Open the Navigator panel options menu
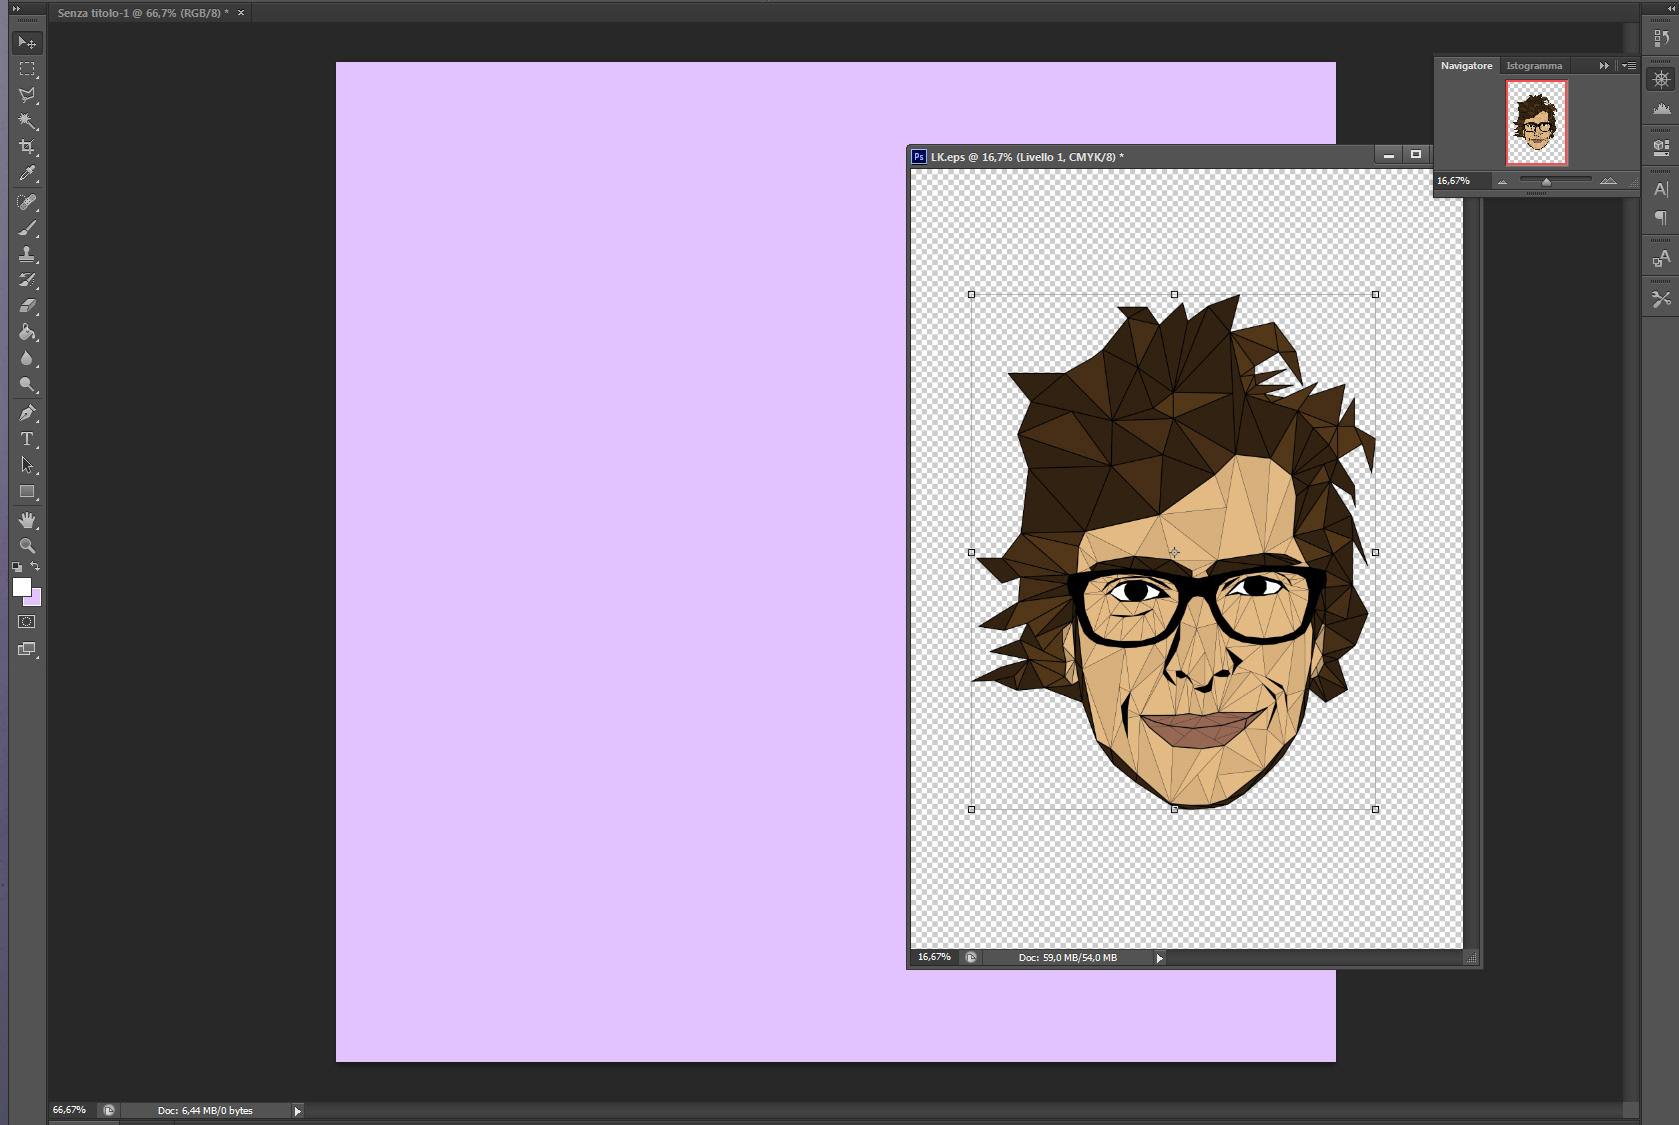This screenshot has height=1125, width=1679. click(1628, 66)
